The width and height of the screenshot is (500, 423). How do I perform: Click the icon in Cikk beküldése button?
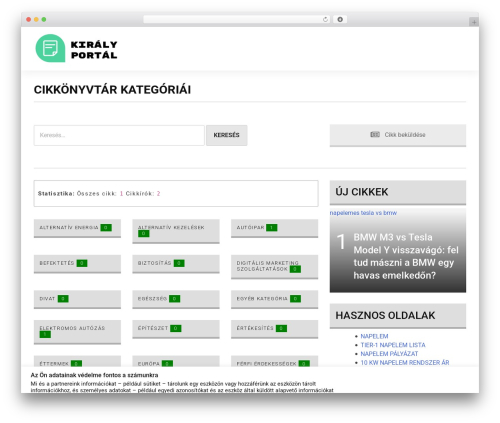[x=375, y=135]
